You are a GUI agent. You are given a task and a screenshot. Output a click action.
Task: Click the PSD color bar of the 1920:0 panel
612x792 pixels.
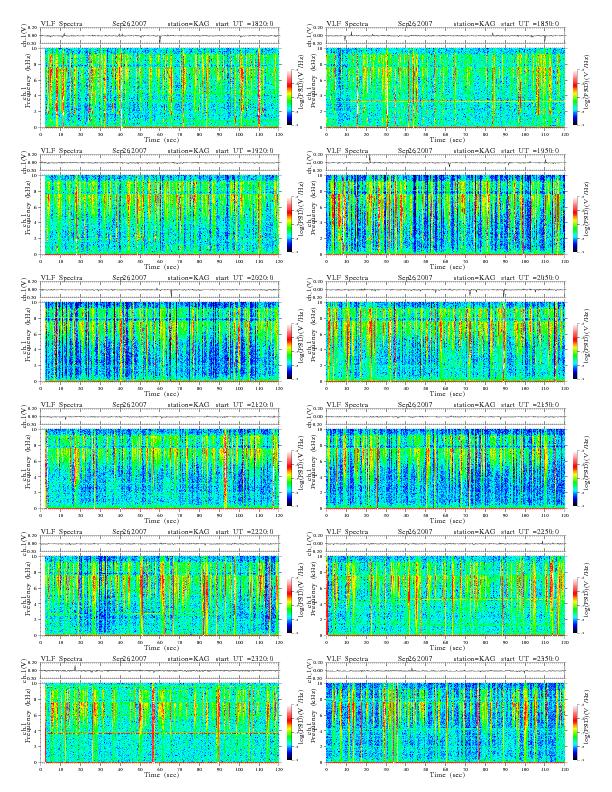click(x=289, y=225)
